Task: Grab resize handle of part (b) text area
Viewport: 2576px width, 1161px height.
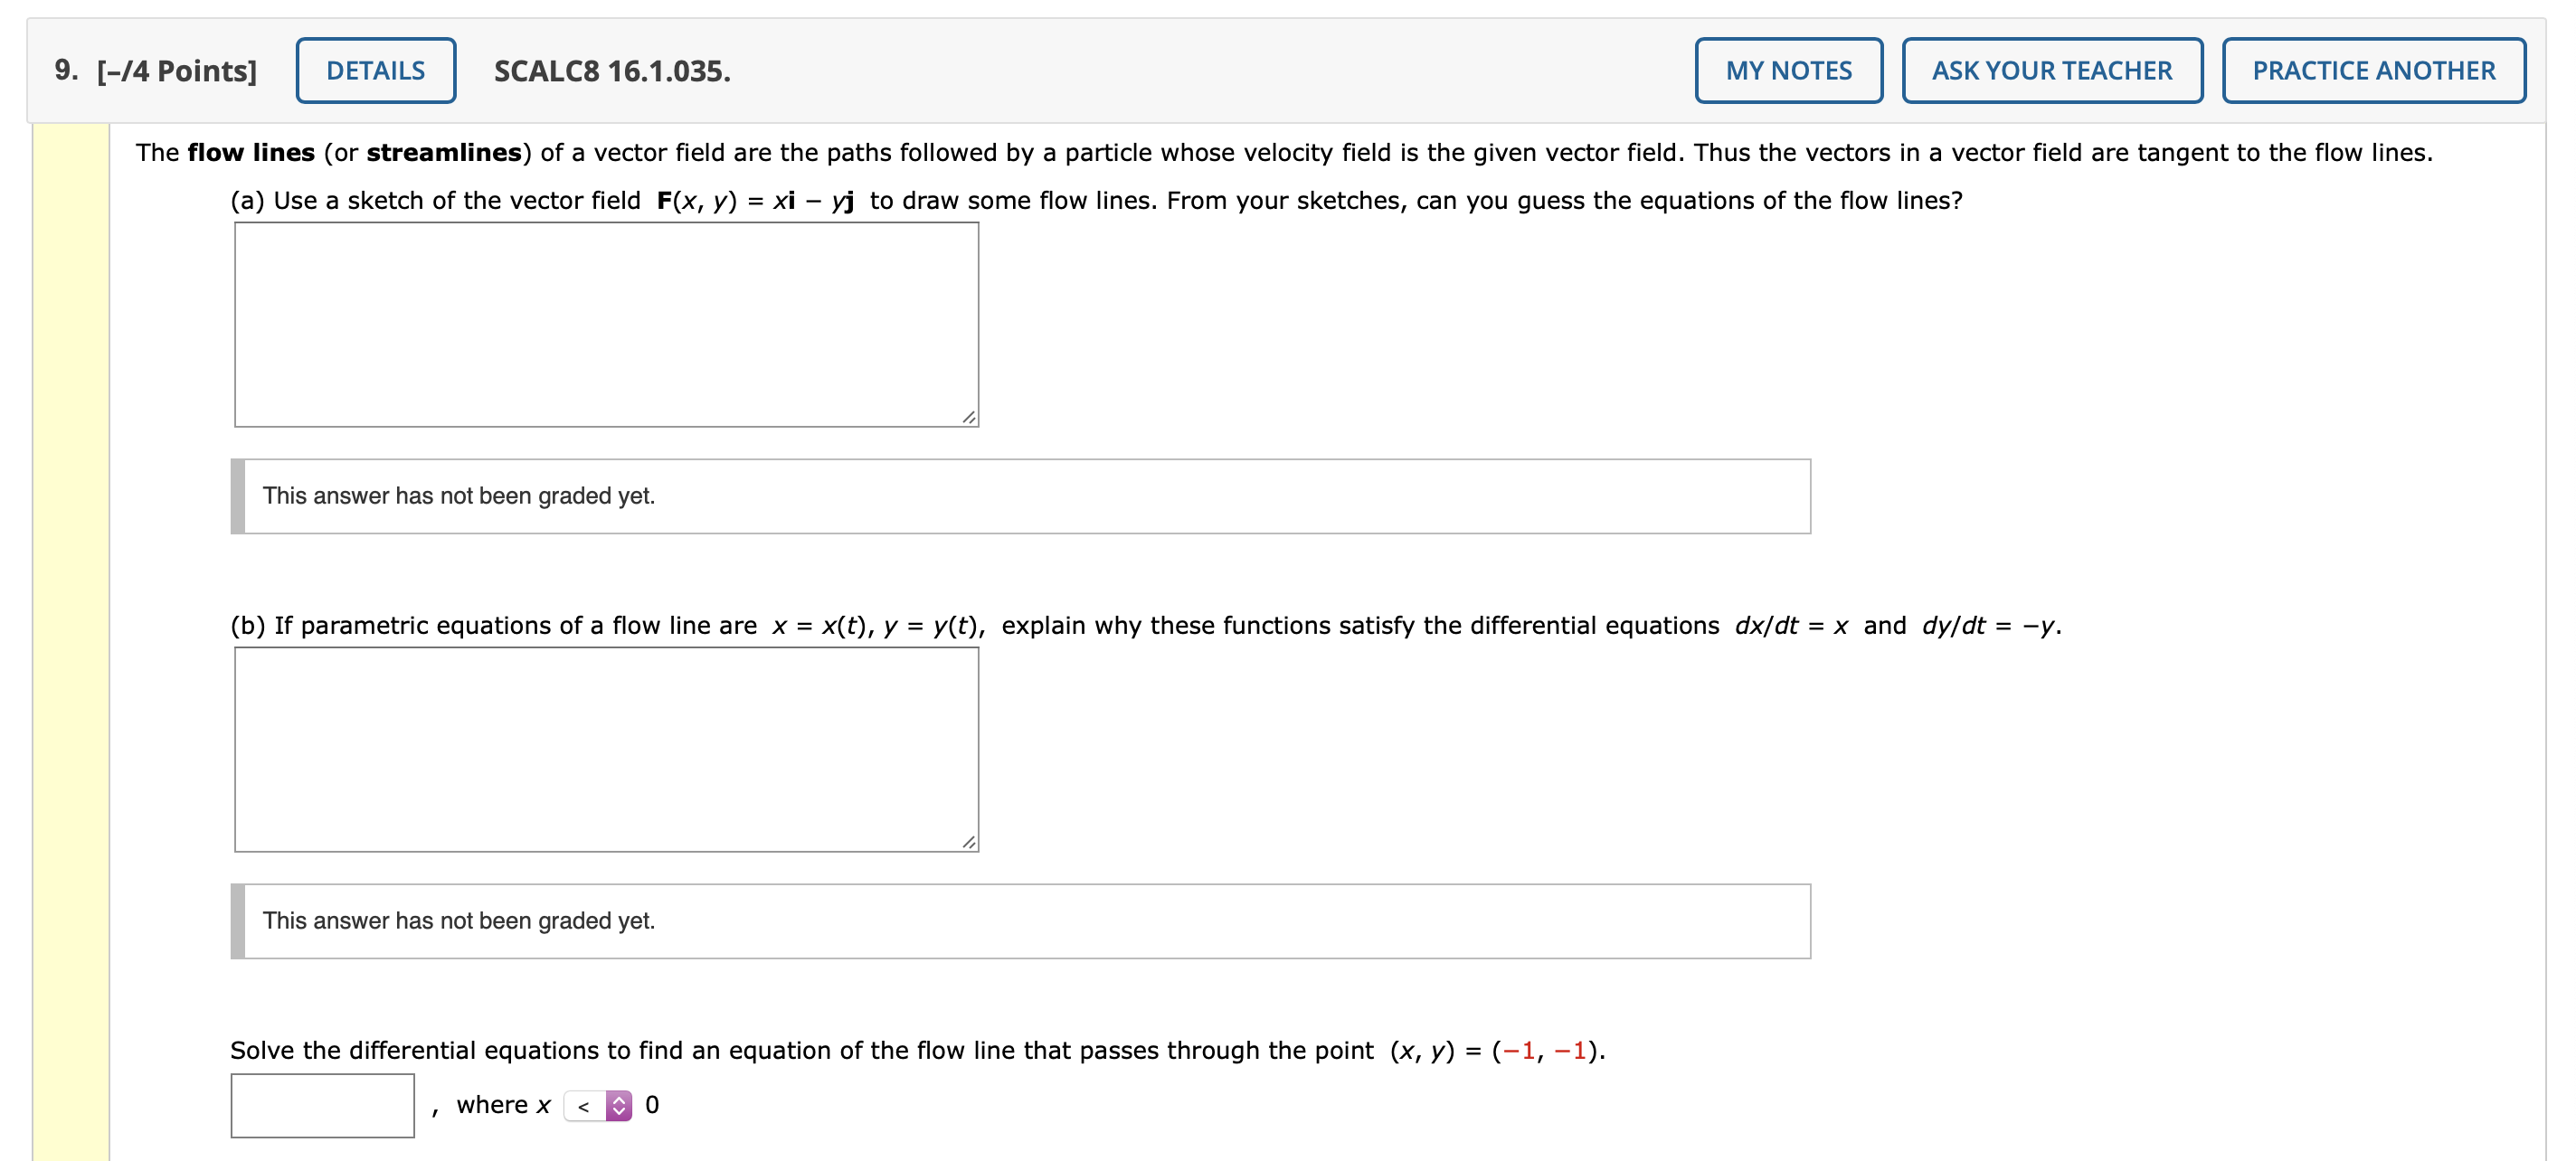Action: [968, 842]
